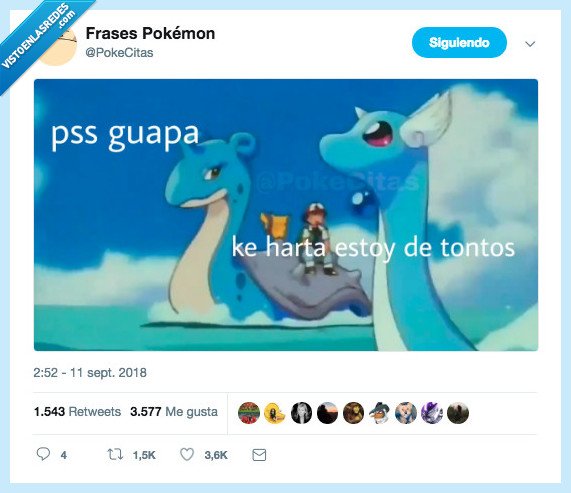The width and height of the screenshot is (571, 493).
Task: Open the yellow duck liker avatar
Action: tap(275, 413)
